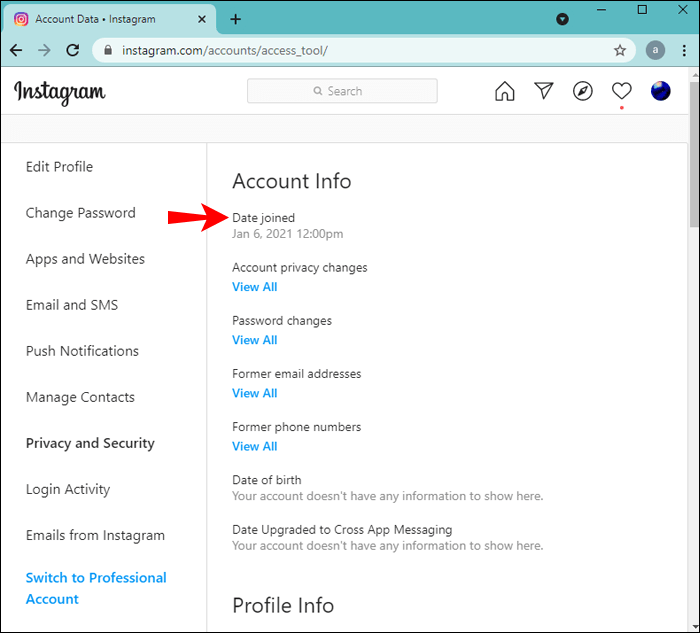Close the Account Data tab
This screenshot has height=633, width=700.
[202, 19]
